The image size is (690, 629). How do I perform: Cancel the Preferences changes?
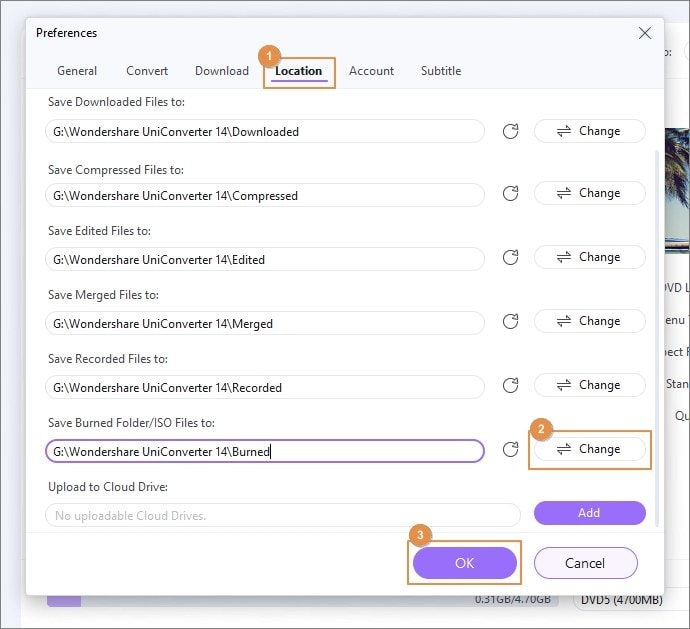point(585,563)
